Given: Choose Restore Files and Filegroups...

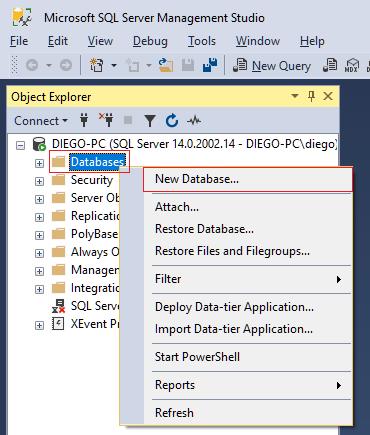Looking at the screenshot, I should pyautogui.click(x=248, y=251).
